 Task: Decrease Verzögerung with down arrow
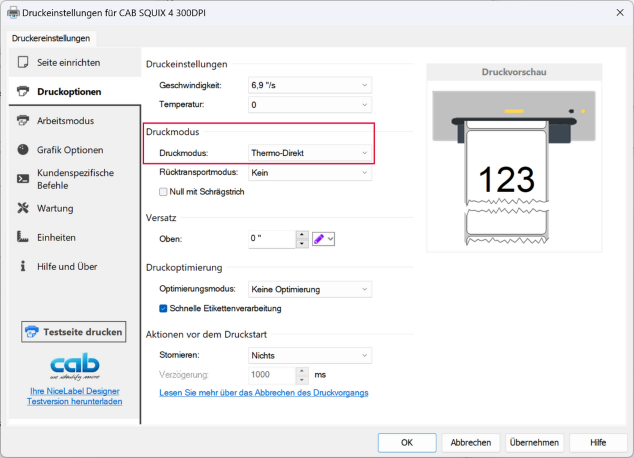(x=302, y=380)
